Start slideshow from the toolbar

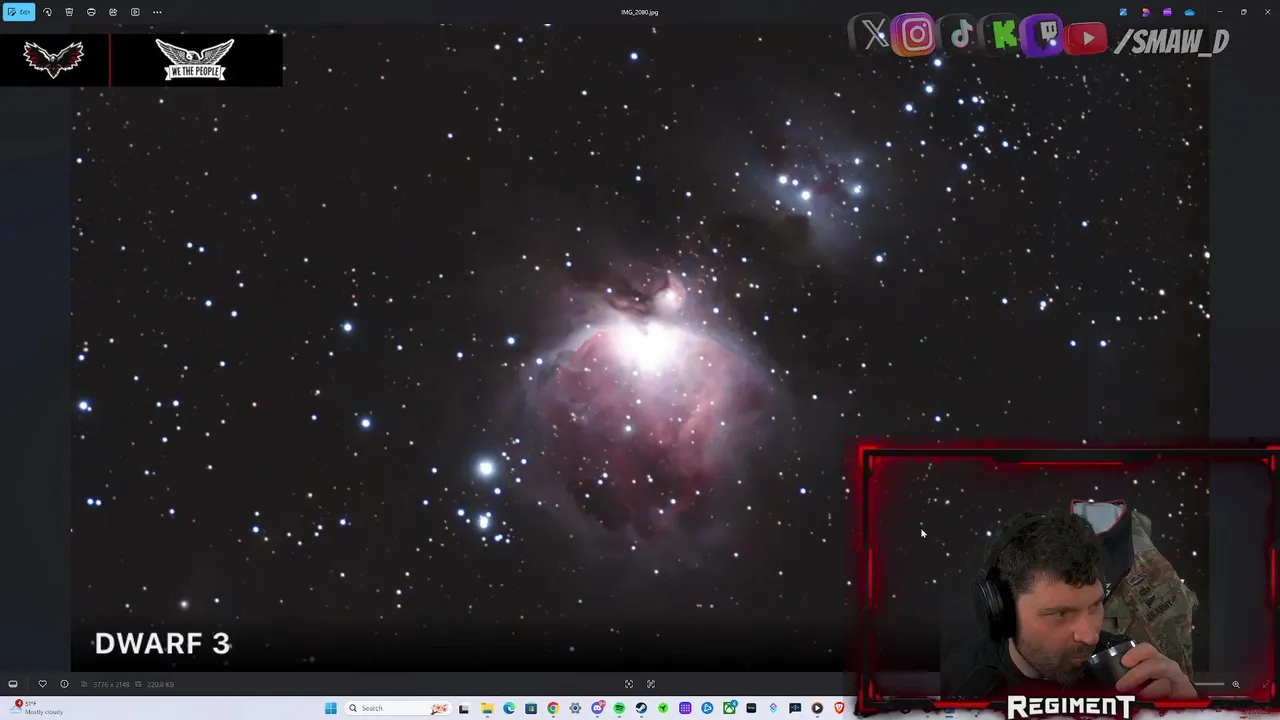click(x=135, y=12)
